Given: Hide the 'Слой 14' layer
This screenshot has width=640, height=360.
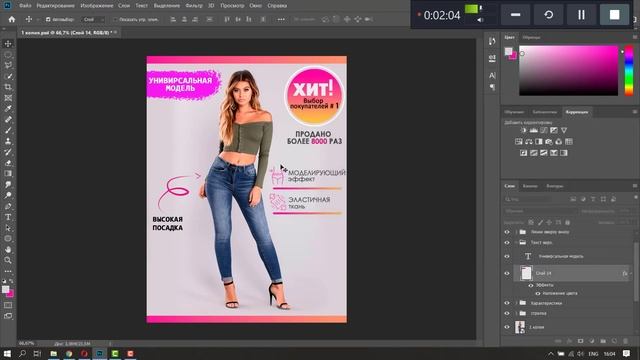Looking at the screenshot, I should (507, 273).
